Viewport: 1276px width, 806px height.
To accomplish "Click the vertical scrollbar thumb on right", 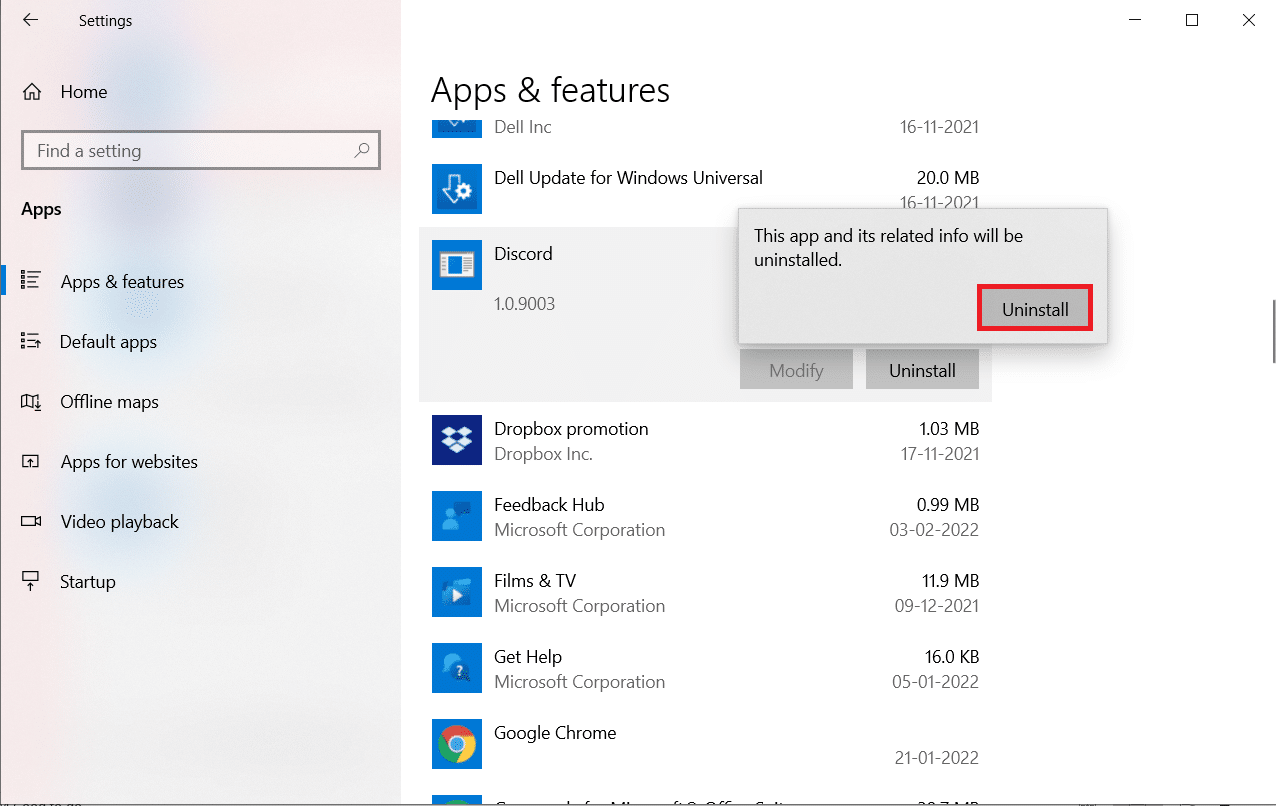I will [1272, 331].
